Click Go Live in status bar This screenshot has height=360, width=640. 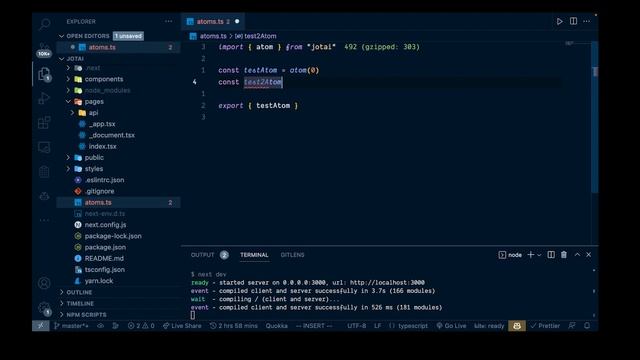tap(451, 326)
